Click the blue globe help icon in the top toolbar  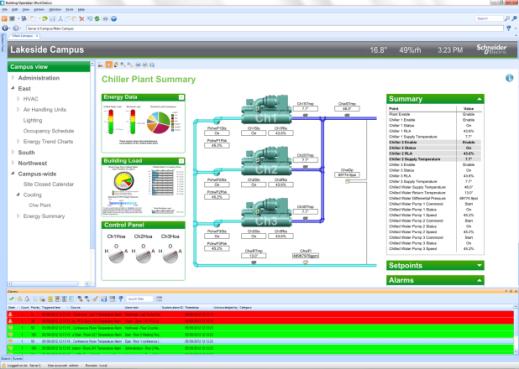click(x=114, y=19)
